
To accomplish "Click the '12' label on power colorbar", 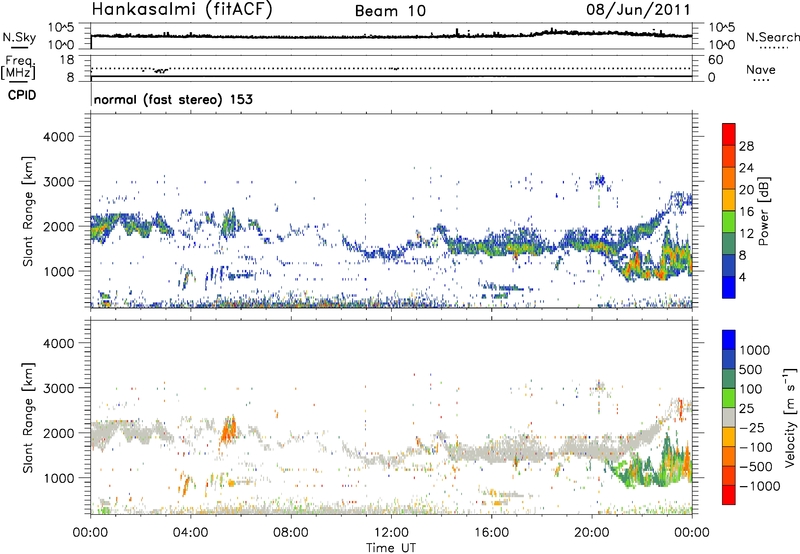I will 746,234.
